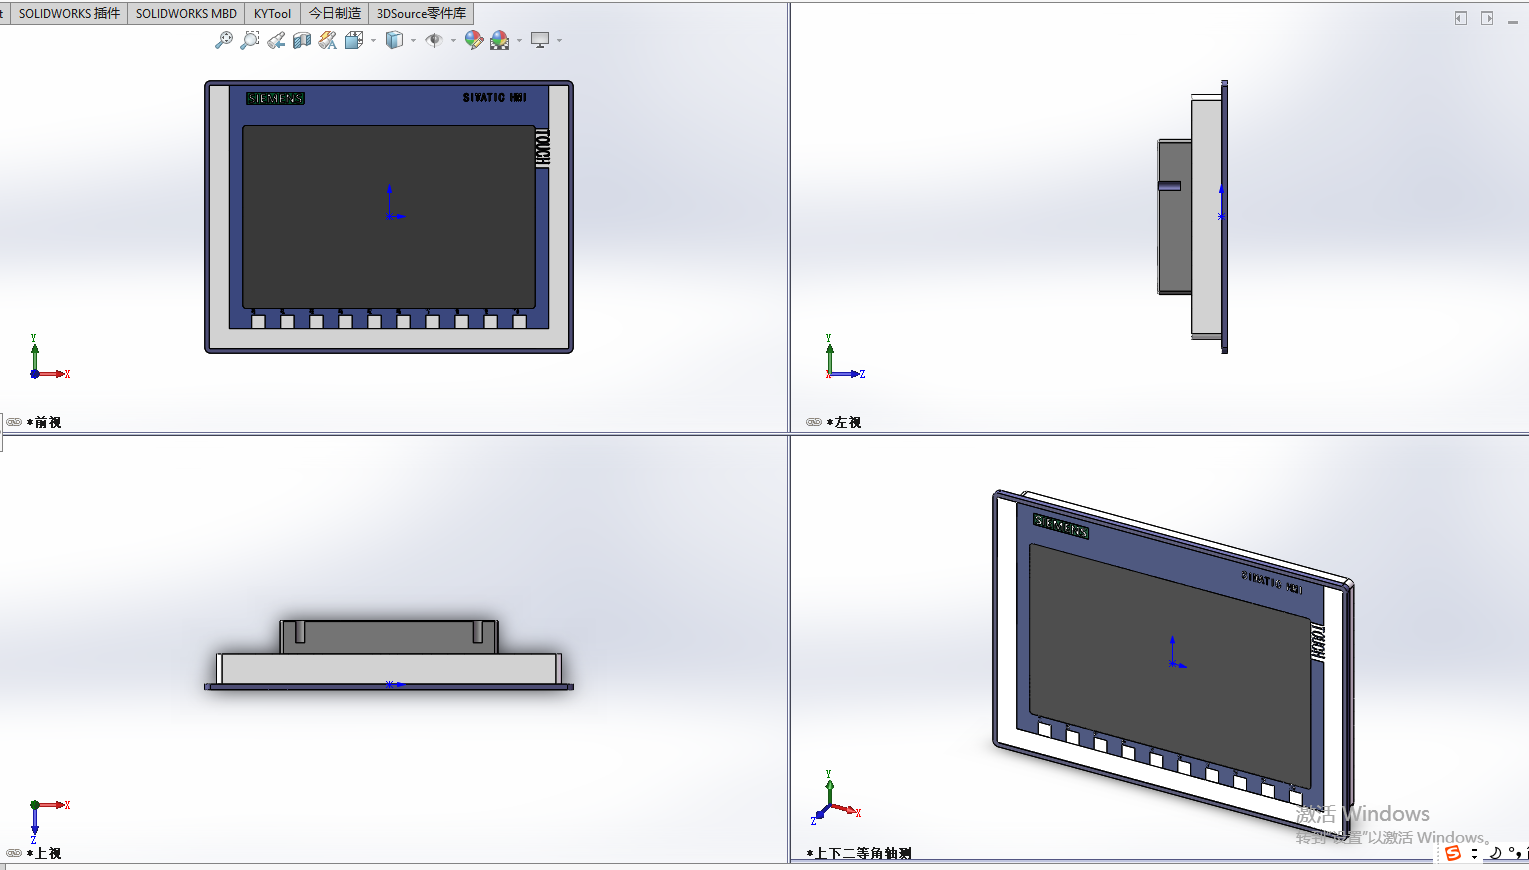Select the KYTool tab
This screenshot has height=870, width=1529.
coord(272,13)
